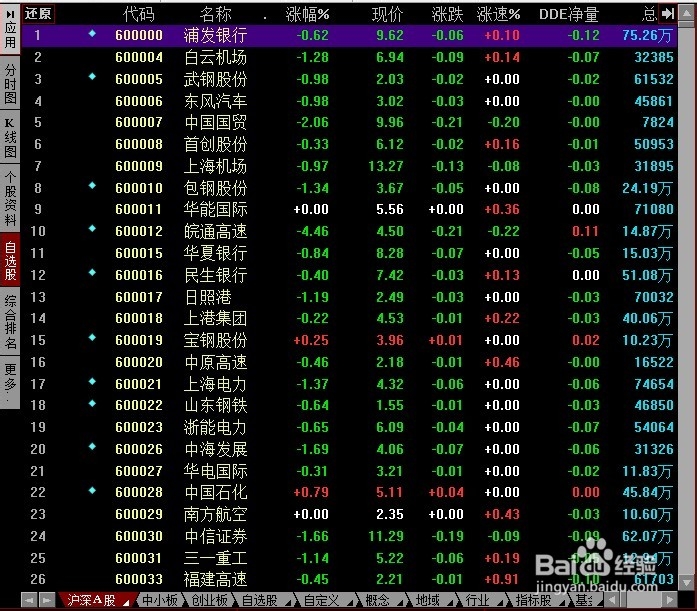Screen dimensions: 697x611
Task: Open the 概念 bottom tab dropdown
Action: (400, 603)
